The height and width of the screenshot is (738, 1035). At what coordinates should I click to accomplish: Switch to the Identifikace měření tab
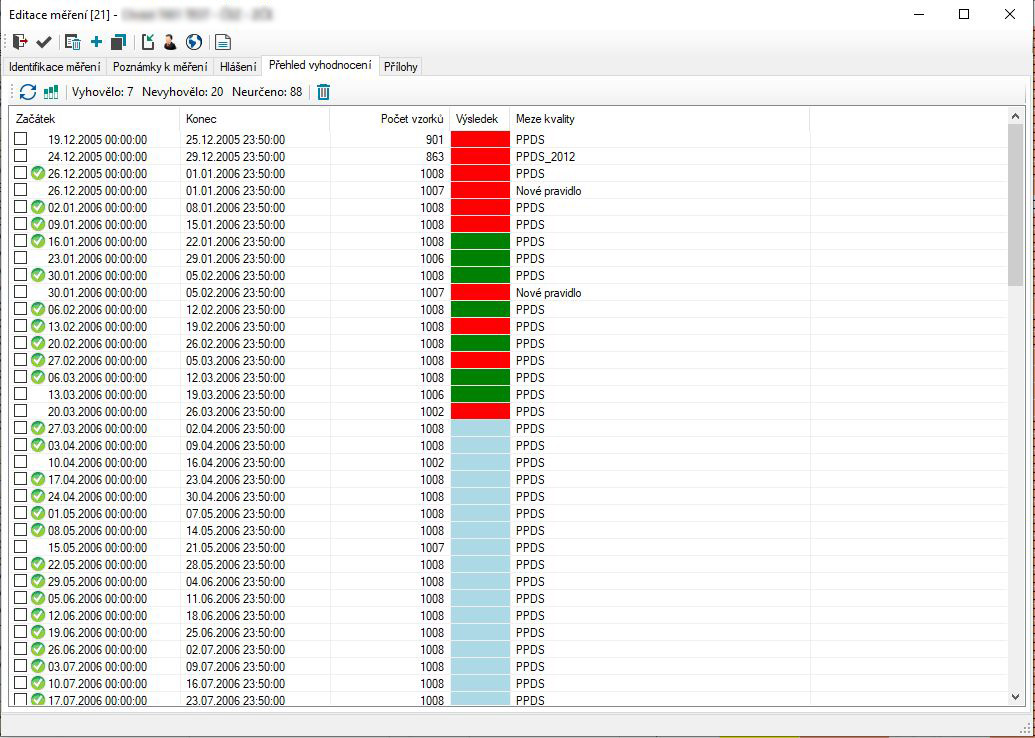point(54,67)
